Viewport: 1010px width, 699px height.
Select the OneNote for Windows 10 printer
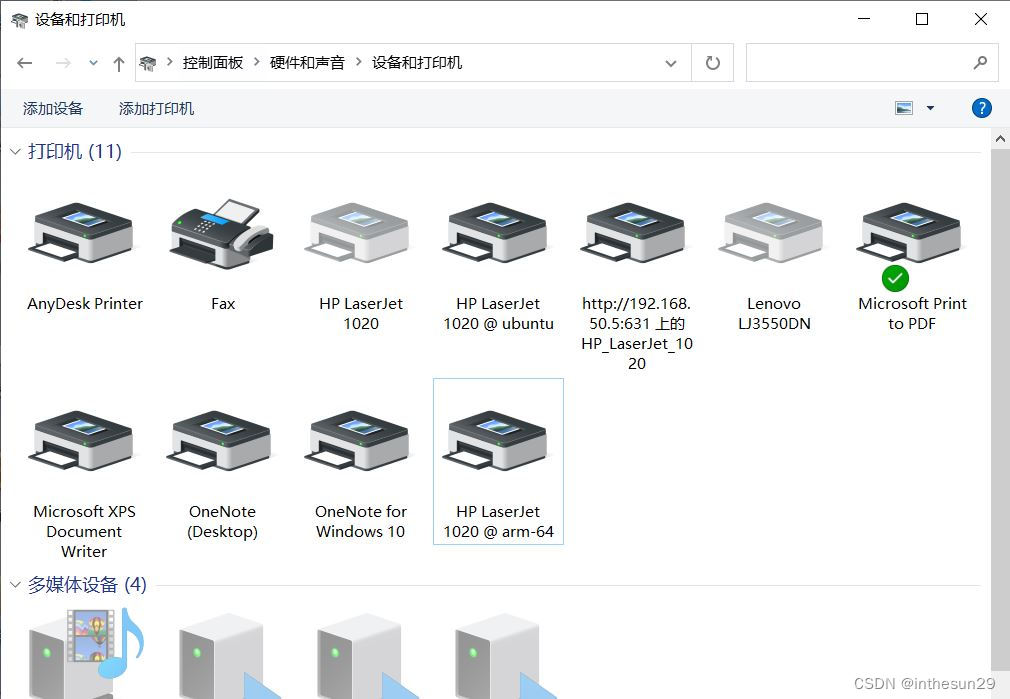pyautogui.click(x=357, y=441)
